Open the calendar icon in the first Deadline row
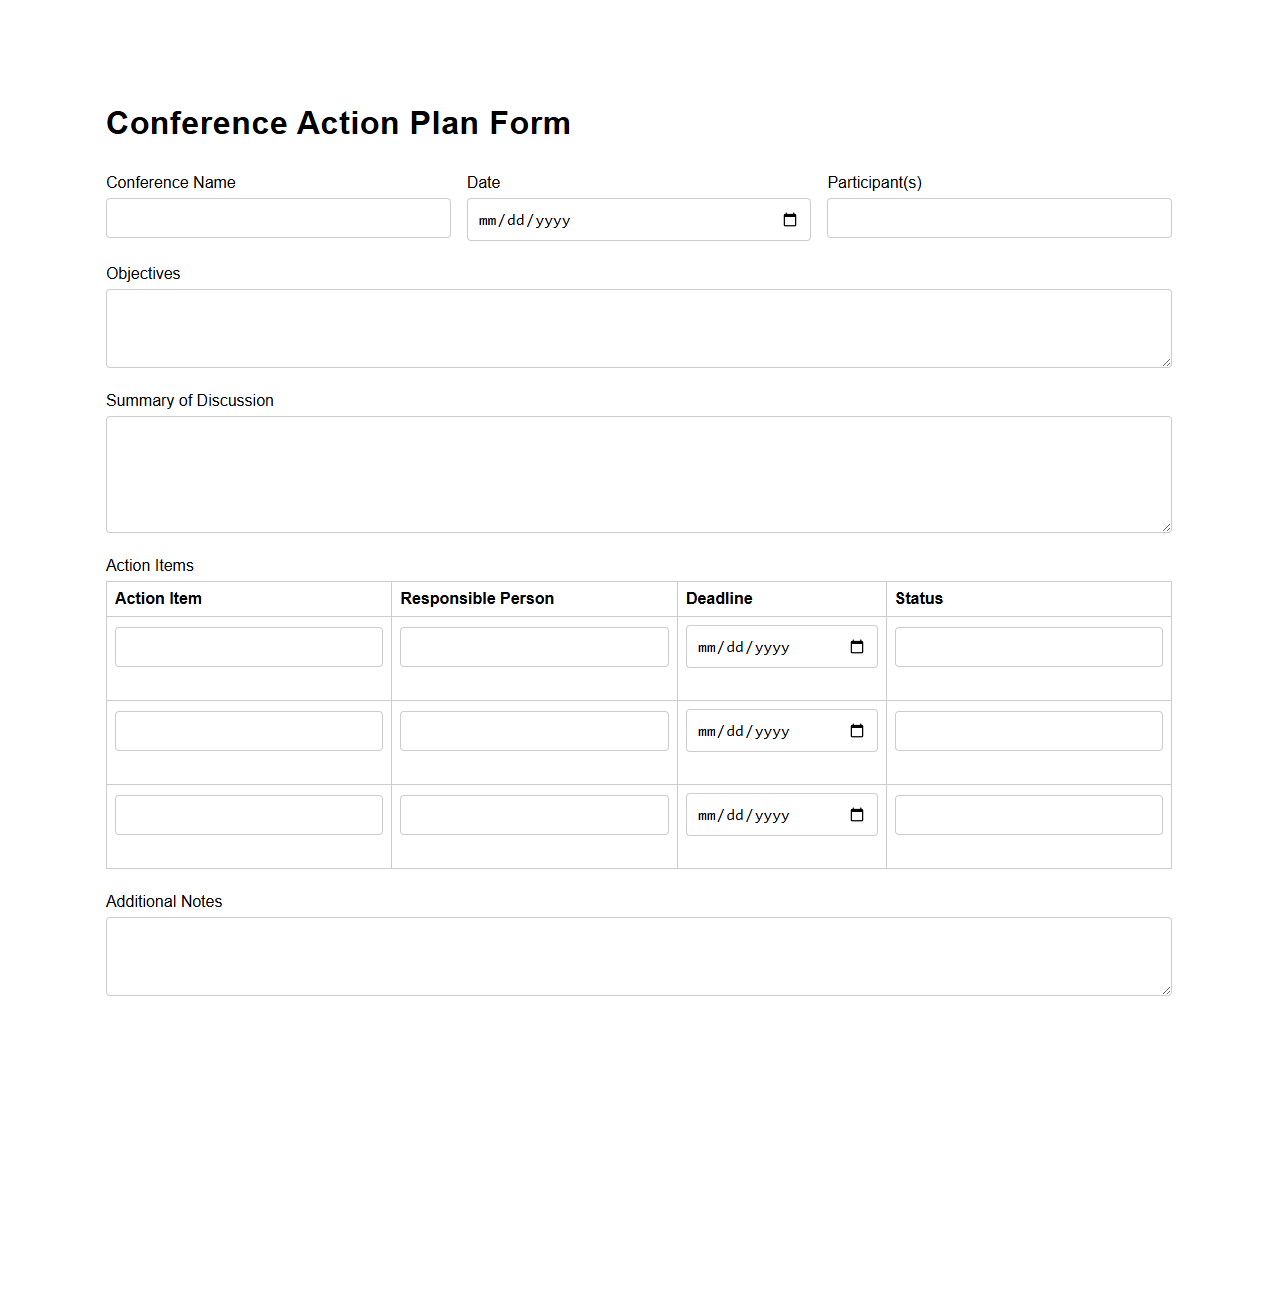The image size is (1278, 1300). 856,647
